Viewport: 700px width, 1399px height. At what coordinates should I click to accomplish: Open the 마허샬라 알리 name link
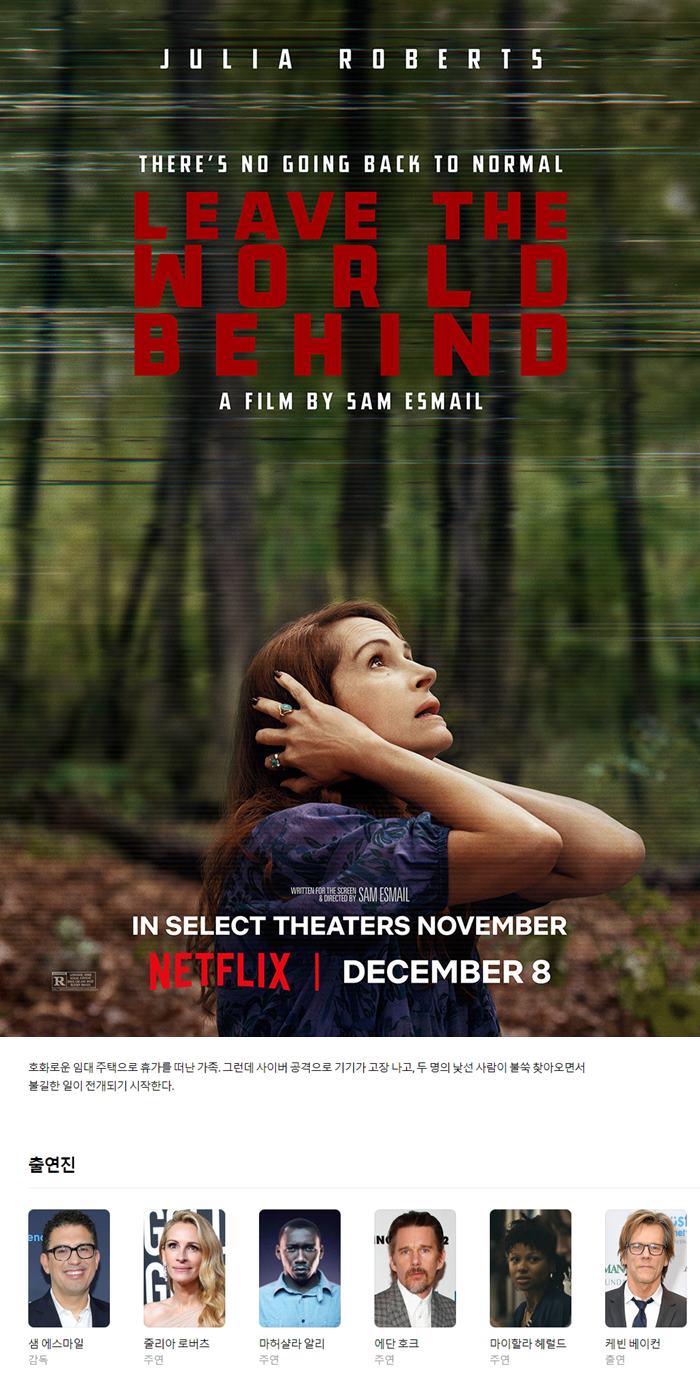coord(292,1344)
